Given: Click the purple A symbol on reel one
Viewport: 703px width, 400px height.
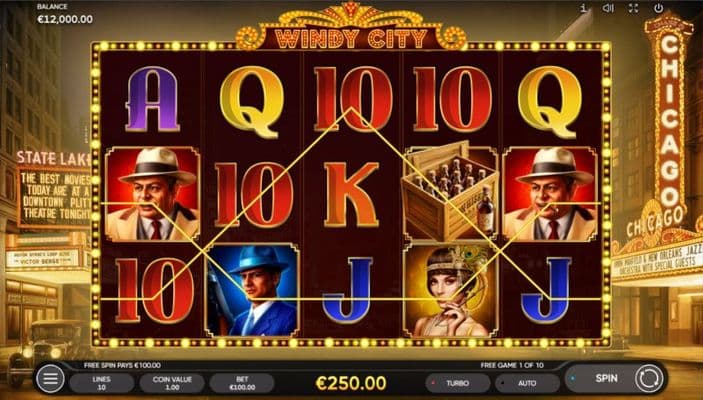Looking at the screenshot, I should pos(152,99).
